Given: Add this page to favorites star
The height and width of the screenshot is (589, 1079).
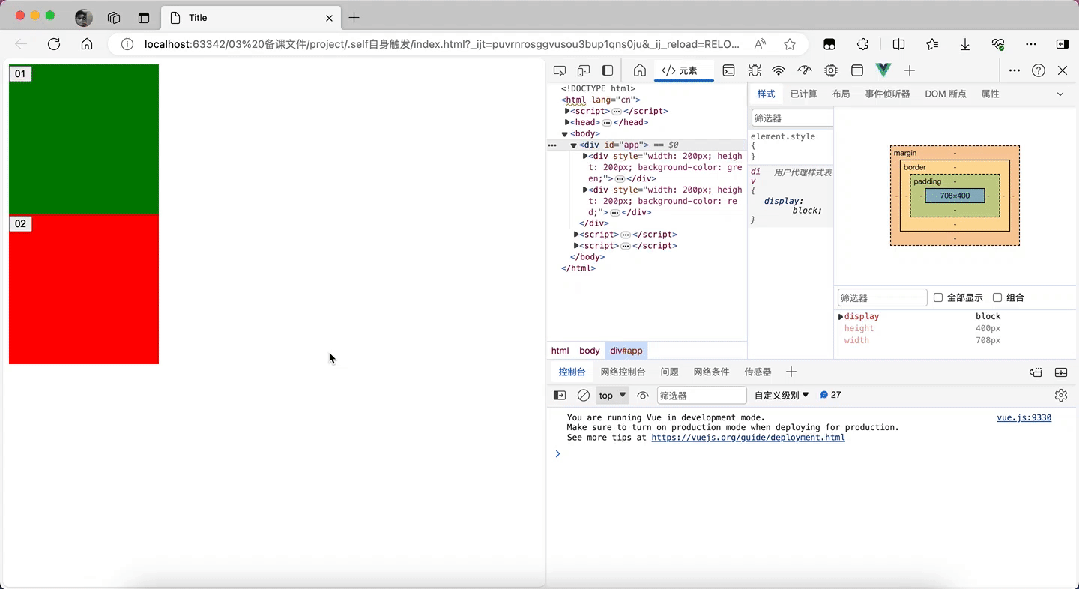Looking at the screenshot, I should point(790,44).
